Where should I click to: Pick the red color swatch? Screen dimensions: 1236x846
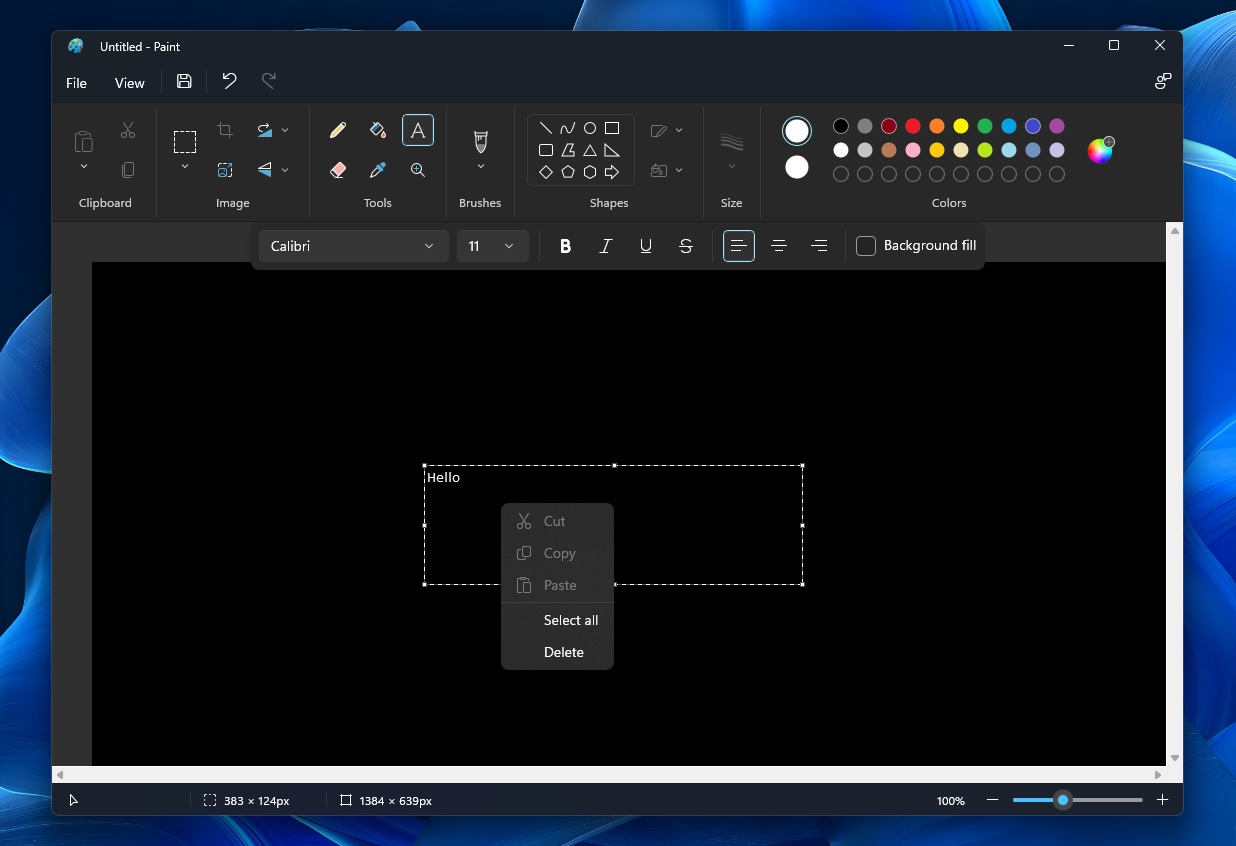coord(912,126)
